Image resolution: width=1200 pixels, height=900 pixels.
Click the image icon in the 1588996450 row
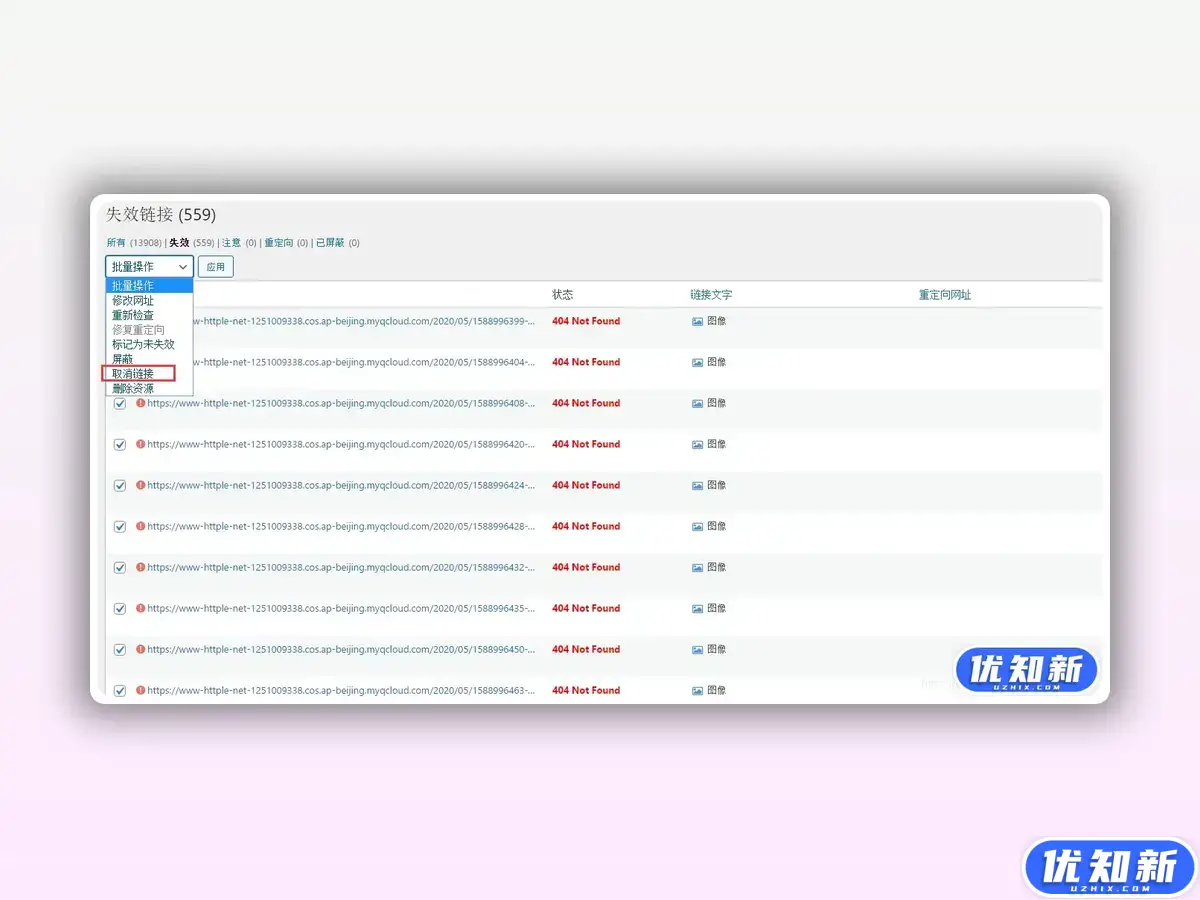(698, 650)
